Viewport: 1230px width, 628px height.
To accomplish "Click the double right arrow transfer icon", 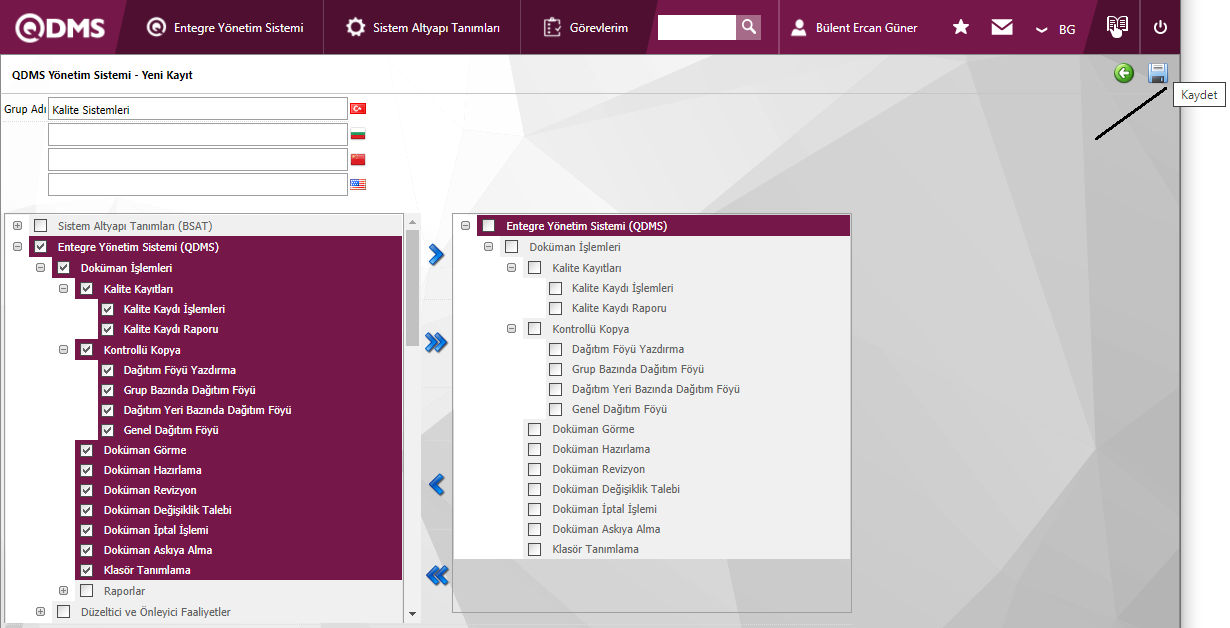I will tap(436, 343).
